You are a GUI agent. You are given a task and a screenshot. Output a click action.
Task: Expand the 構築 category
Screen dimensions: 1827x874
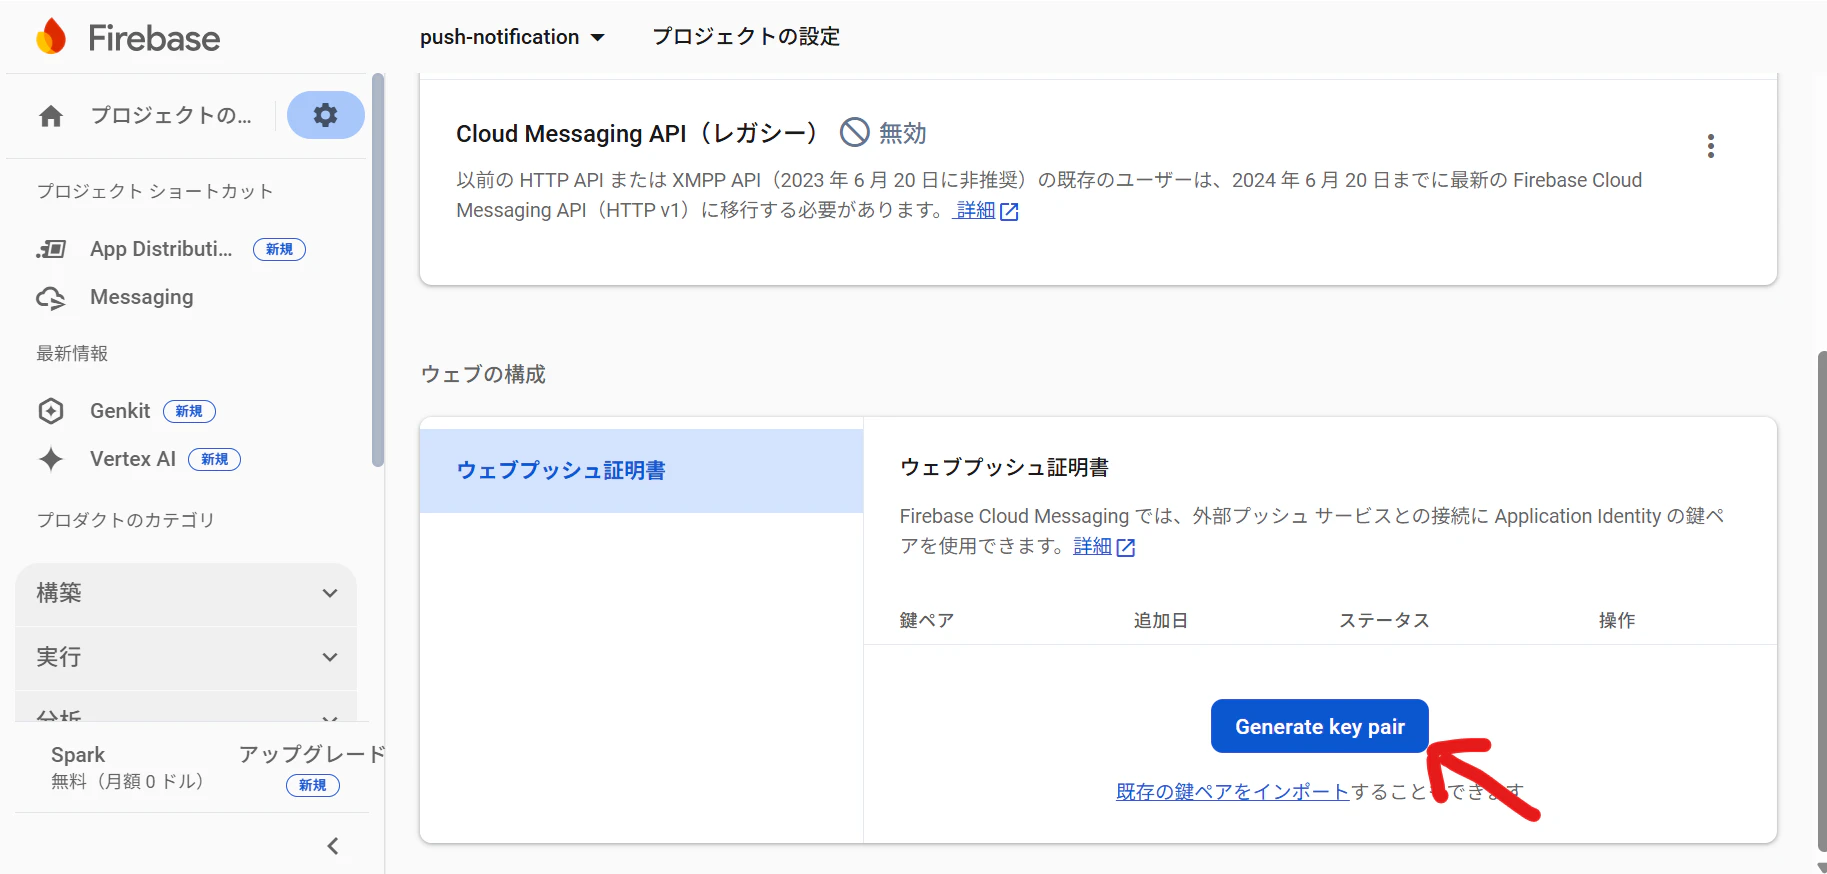click(x=186, y=593)
